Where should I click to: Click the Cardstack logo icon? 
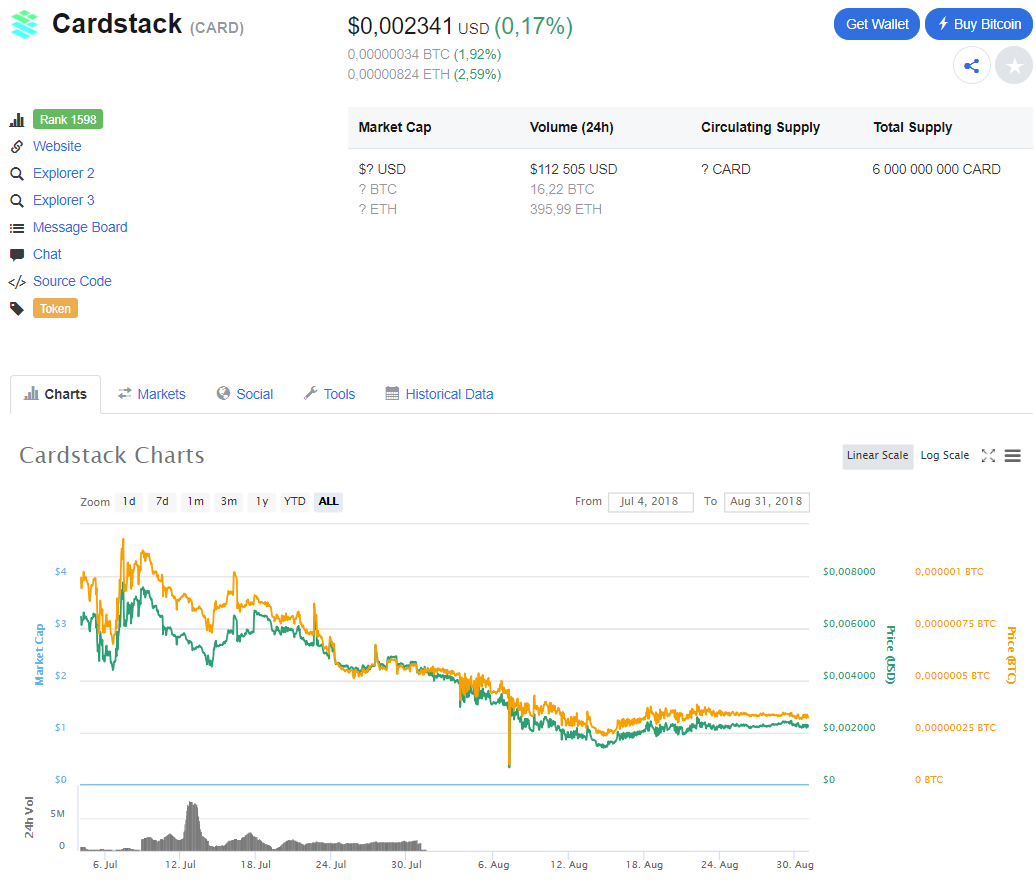coord(25,24)
